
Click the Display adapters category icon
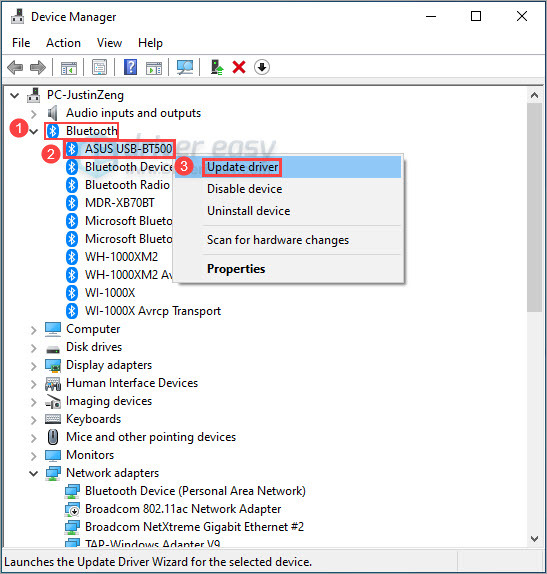coord(53,365)
